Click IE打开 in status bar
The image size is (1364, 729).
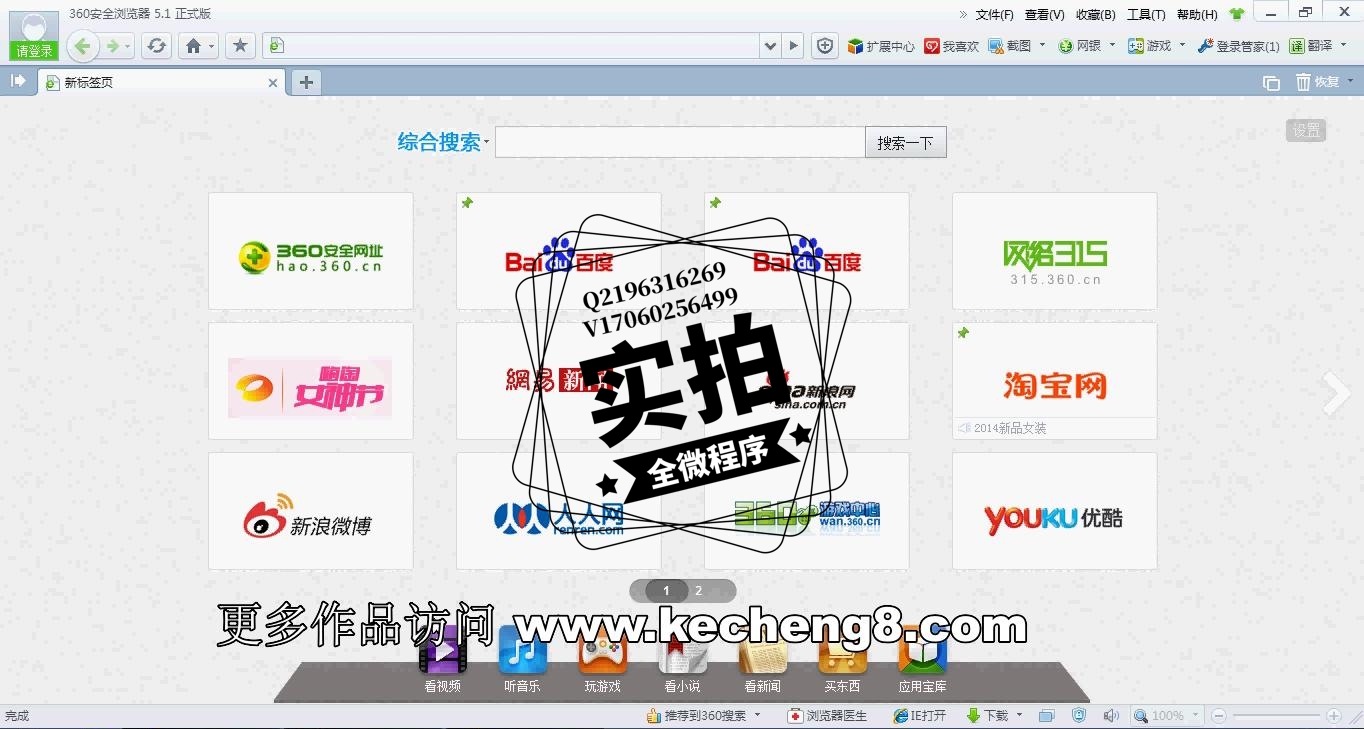pyautogui.click(x=919, y=716)
